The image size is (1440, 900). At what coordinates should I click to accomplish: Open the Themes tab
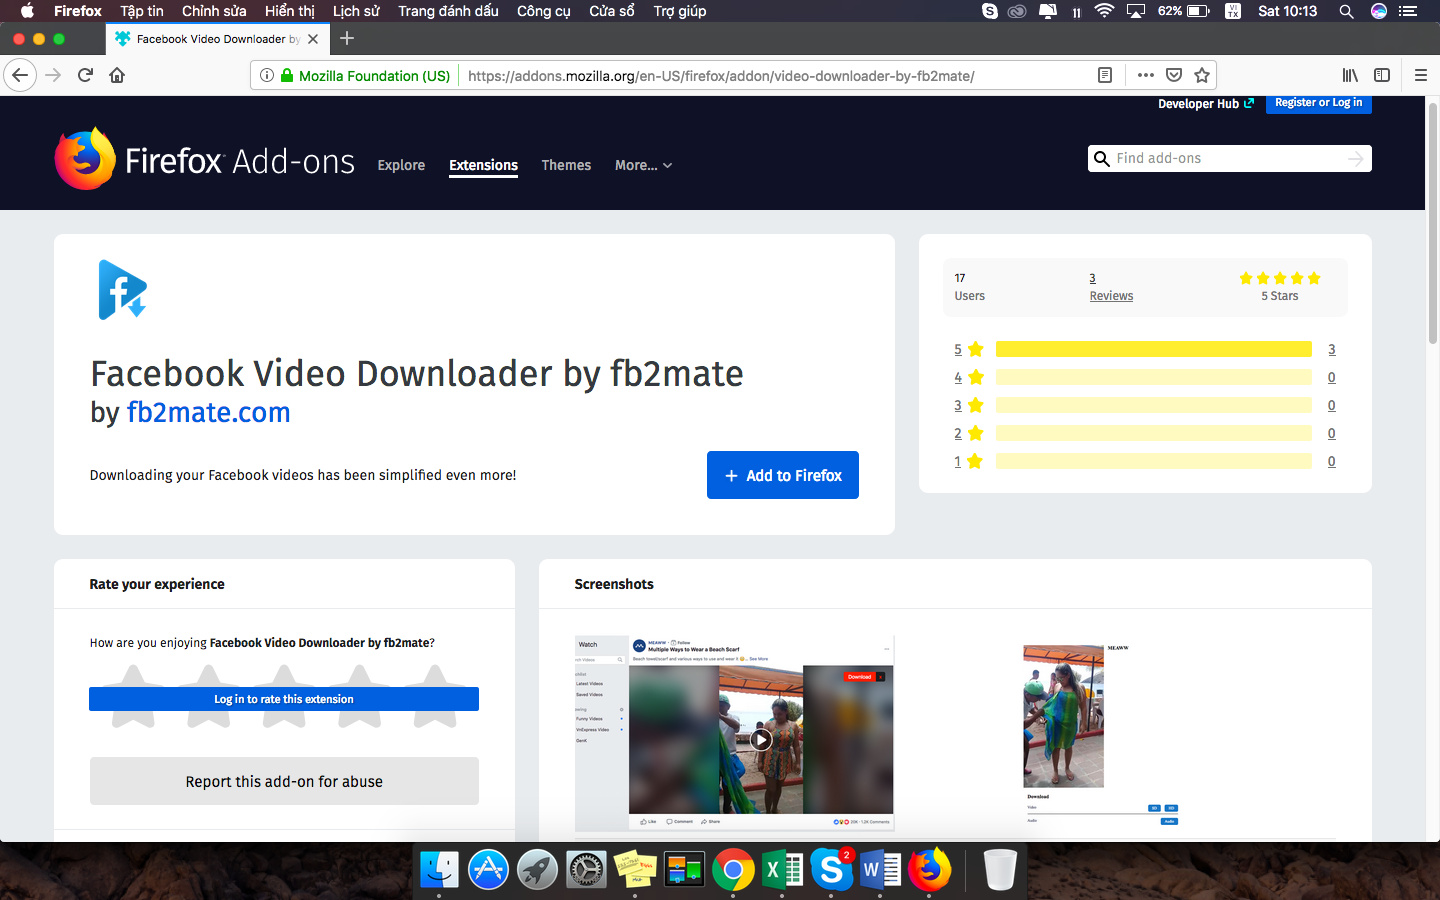566,165
